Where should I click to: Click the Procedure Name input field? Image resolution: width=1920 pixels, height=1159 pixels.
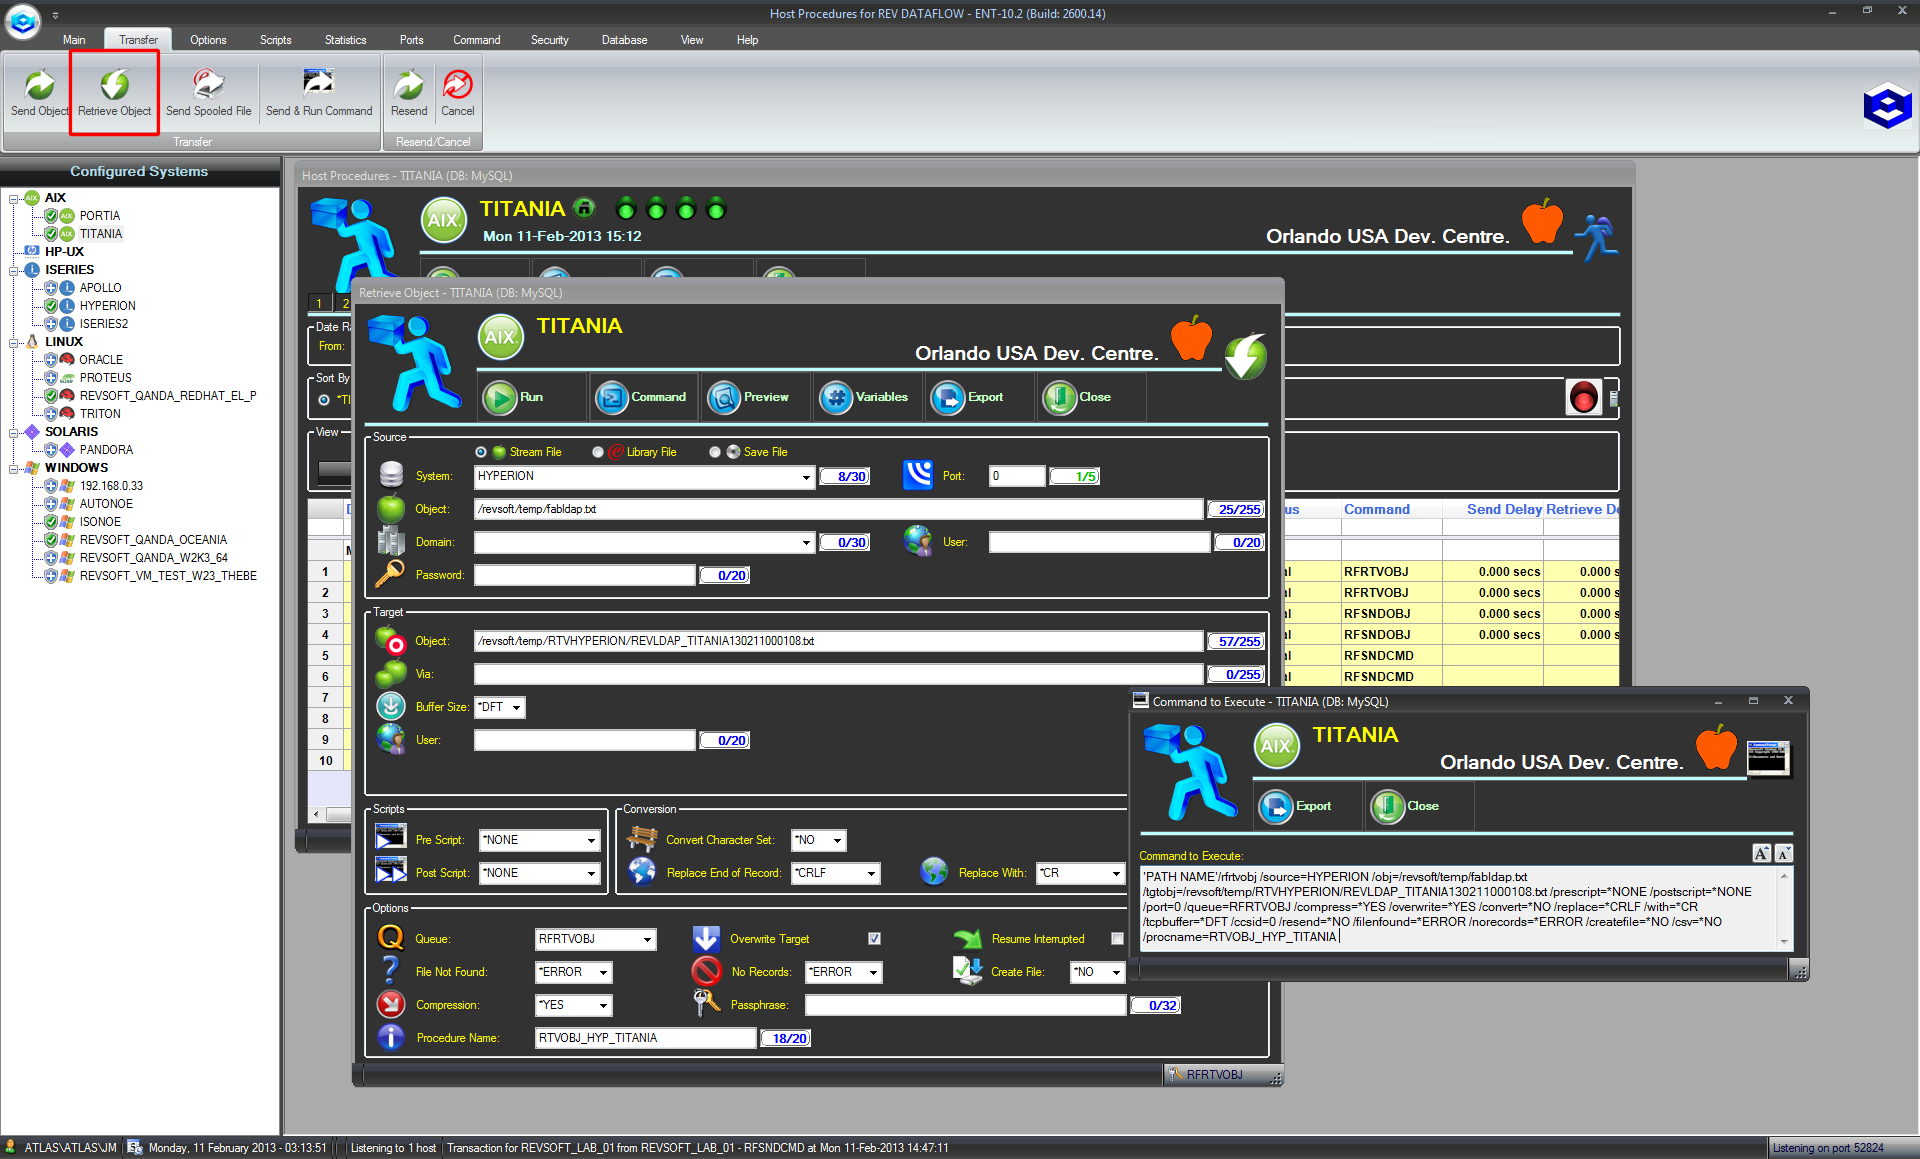coord(645,1038)
